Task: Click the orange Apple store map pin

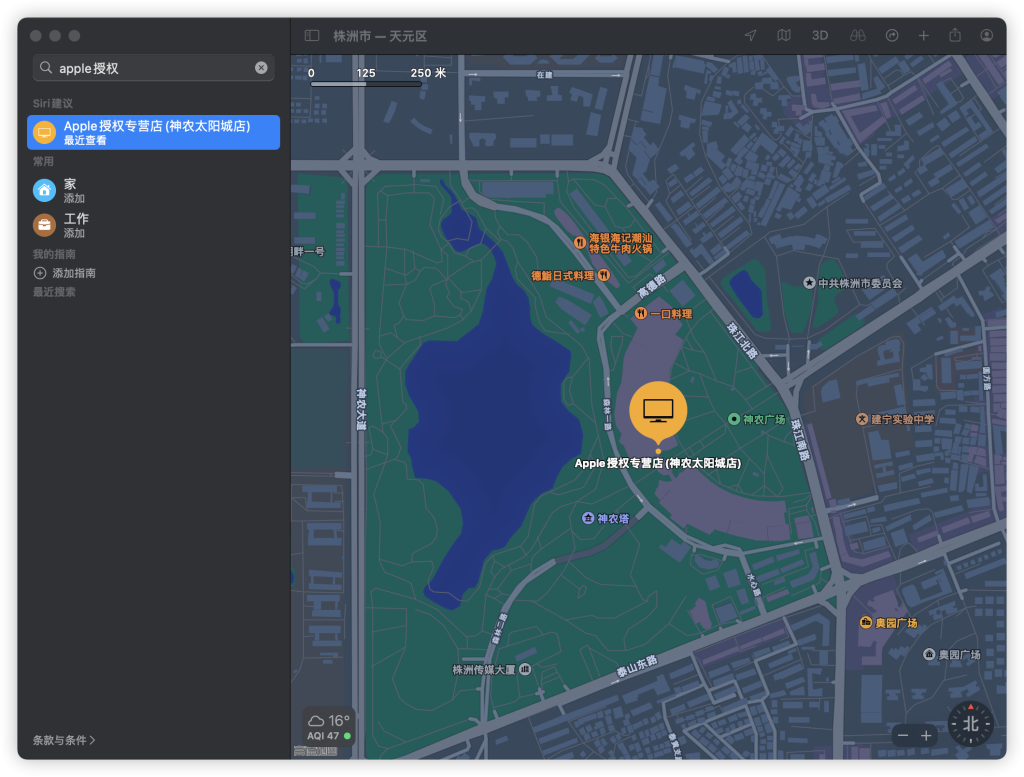Action: click(x=658, y=410)
